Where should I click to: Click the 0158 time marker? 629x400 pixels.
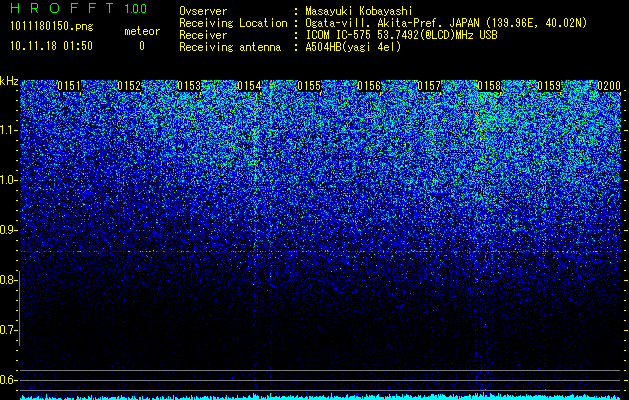489,86
